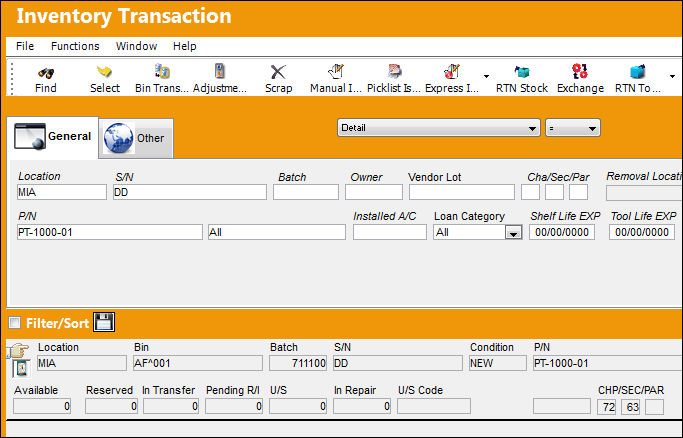Click the Bin value AF^001
Viewport: 683px width, 438px height.
198,363
